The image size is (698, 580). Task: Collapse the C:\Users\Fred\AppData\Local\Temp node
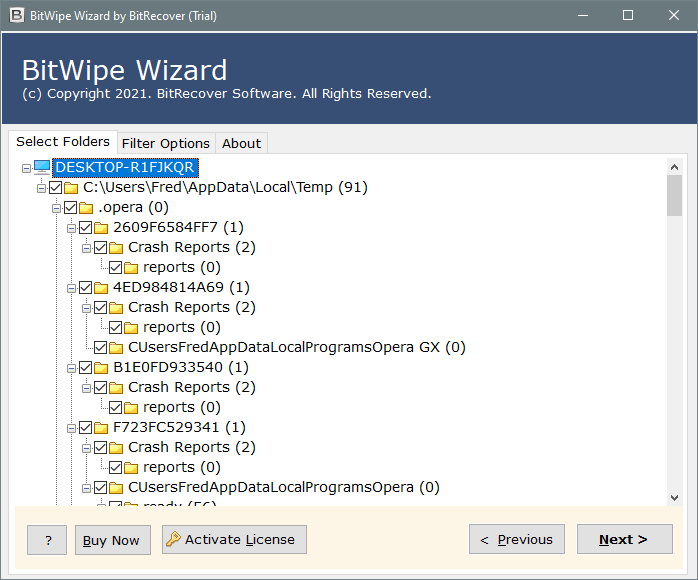pos(41,188)
